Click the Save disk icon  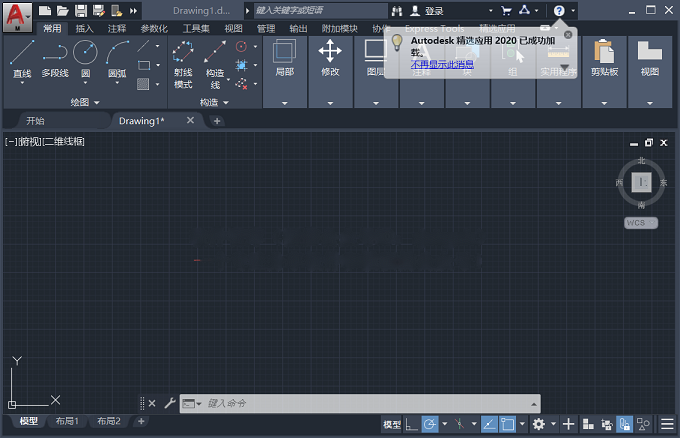point(81,10)
